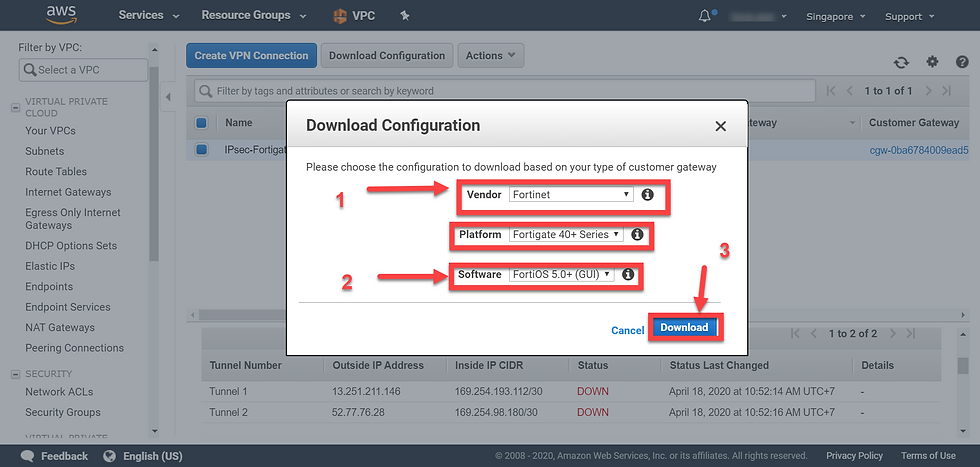Collapse the Virtual Private Cloud section

[16, 108]
